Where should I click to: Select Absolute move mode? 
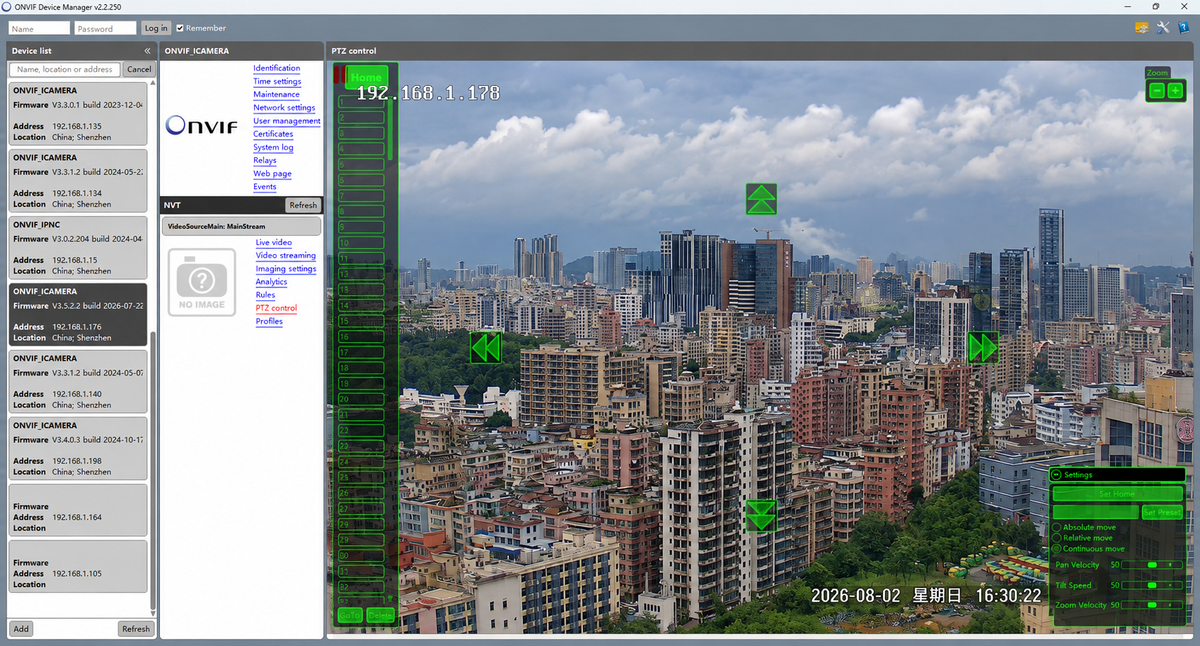click(x=1058, y=527)
